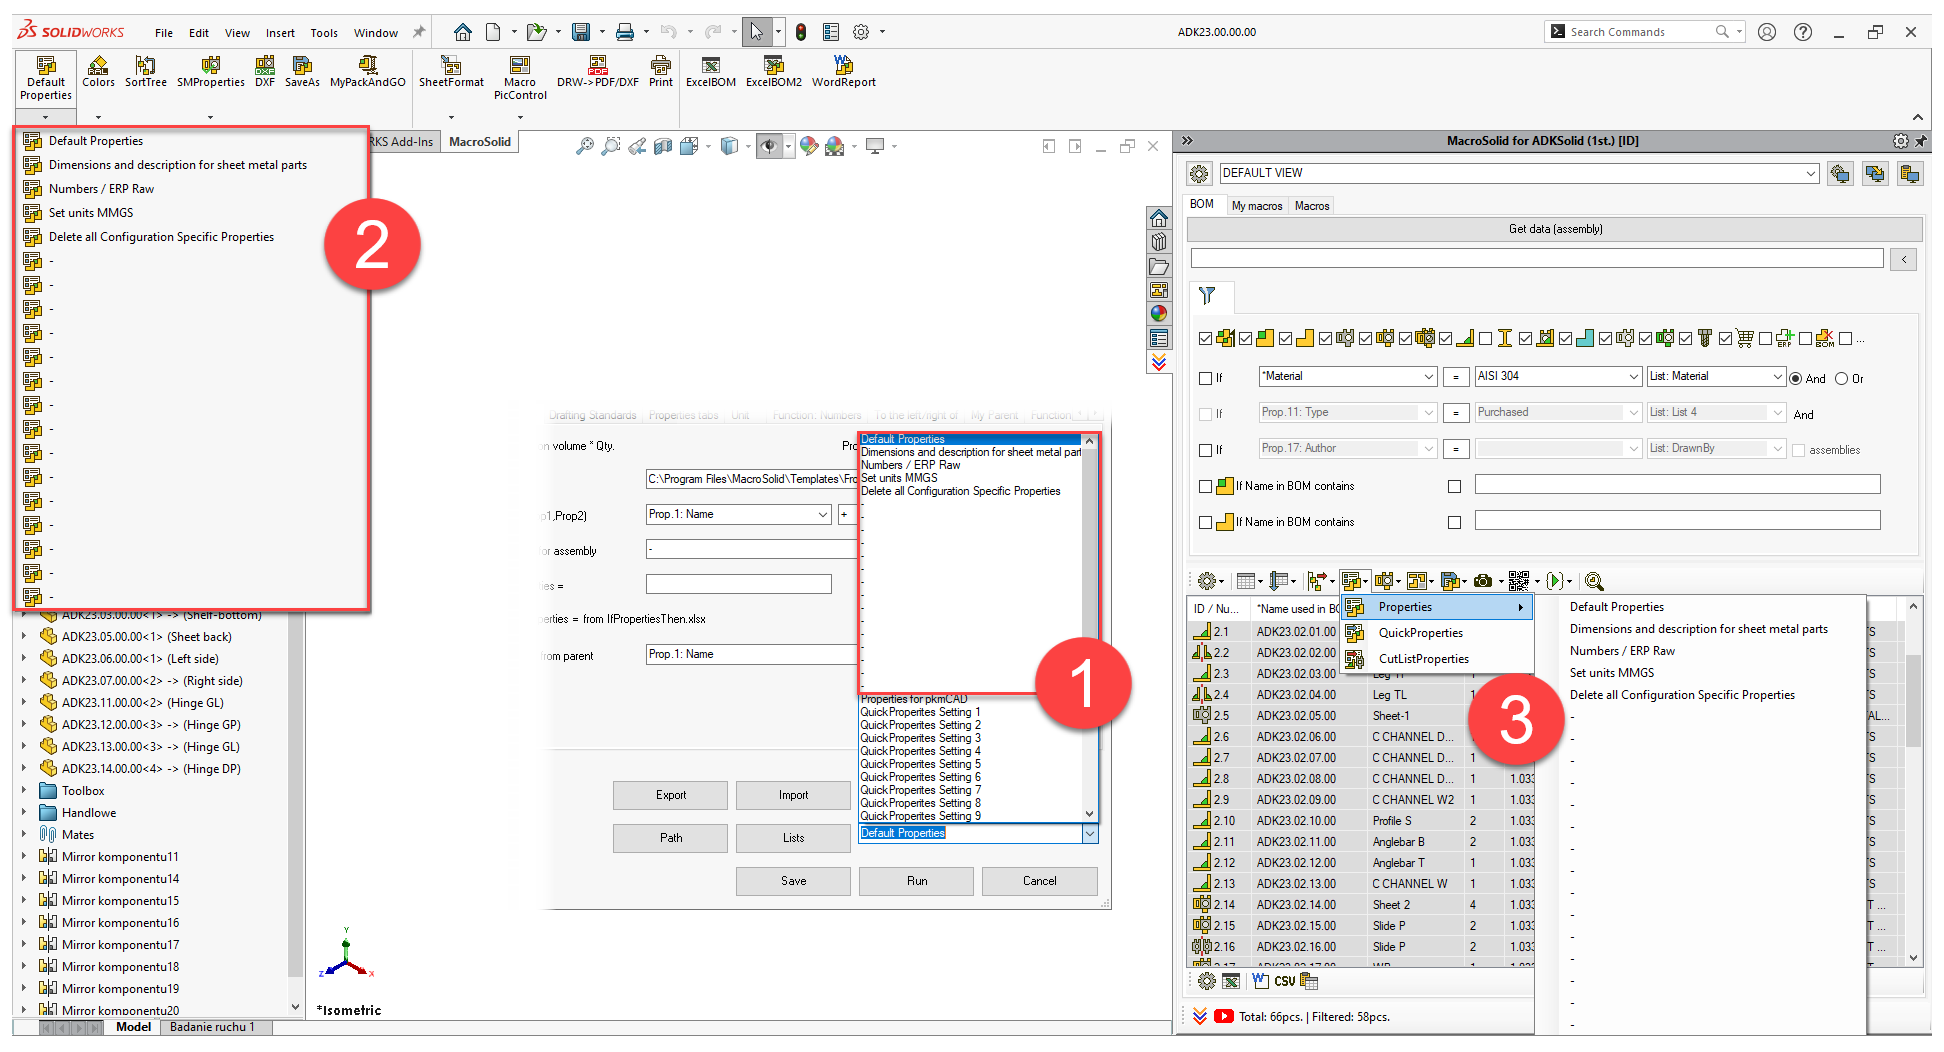Enable first 'If Name in BOM contains' checkbox
Screen dimensions: 1944x1052
pyautogui.click(x=1205, y=486)
